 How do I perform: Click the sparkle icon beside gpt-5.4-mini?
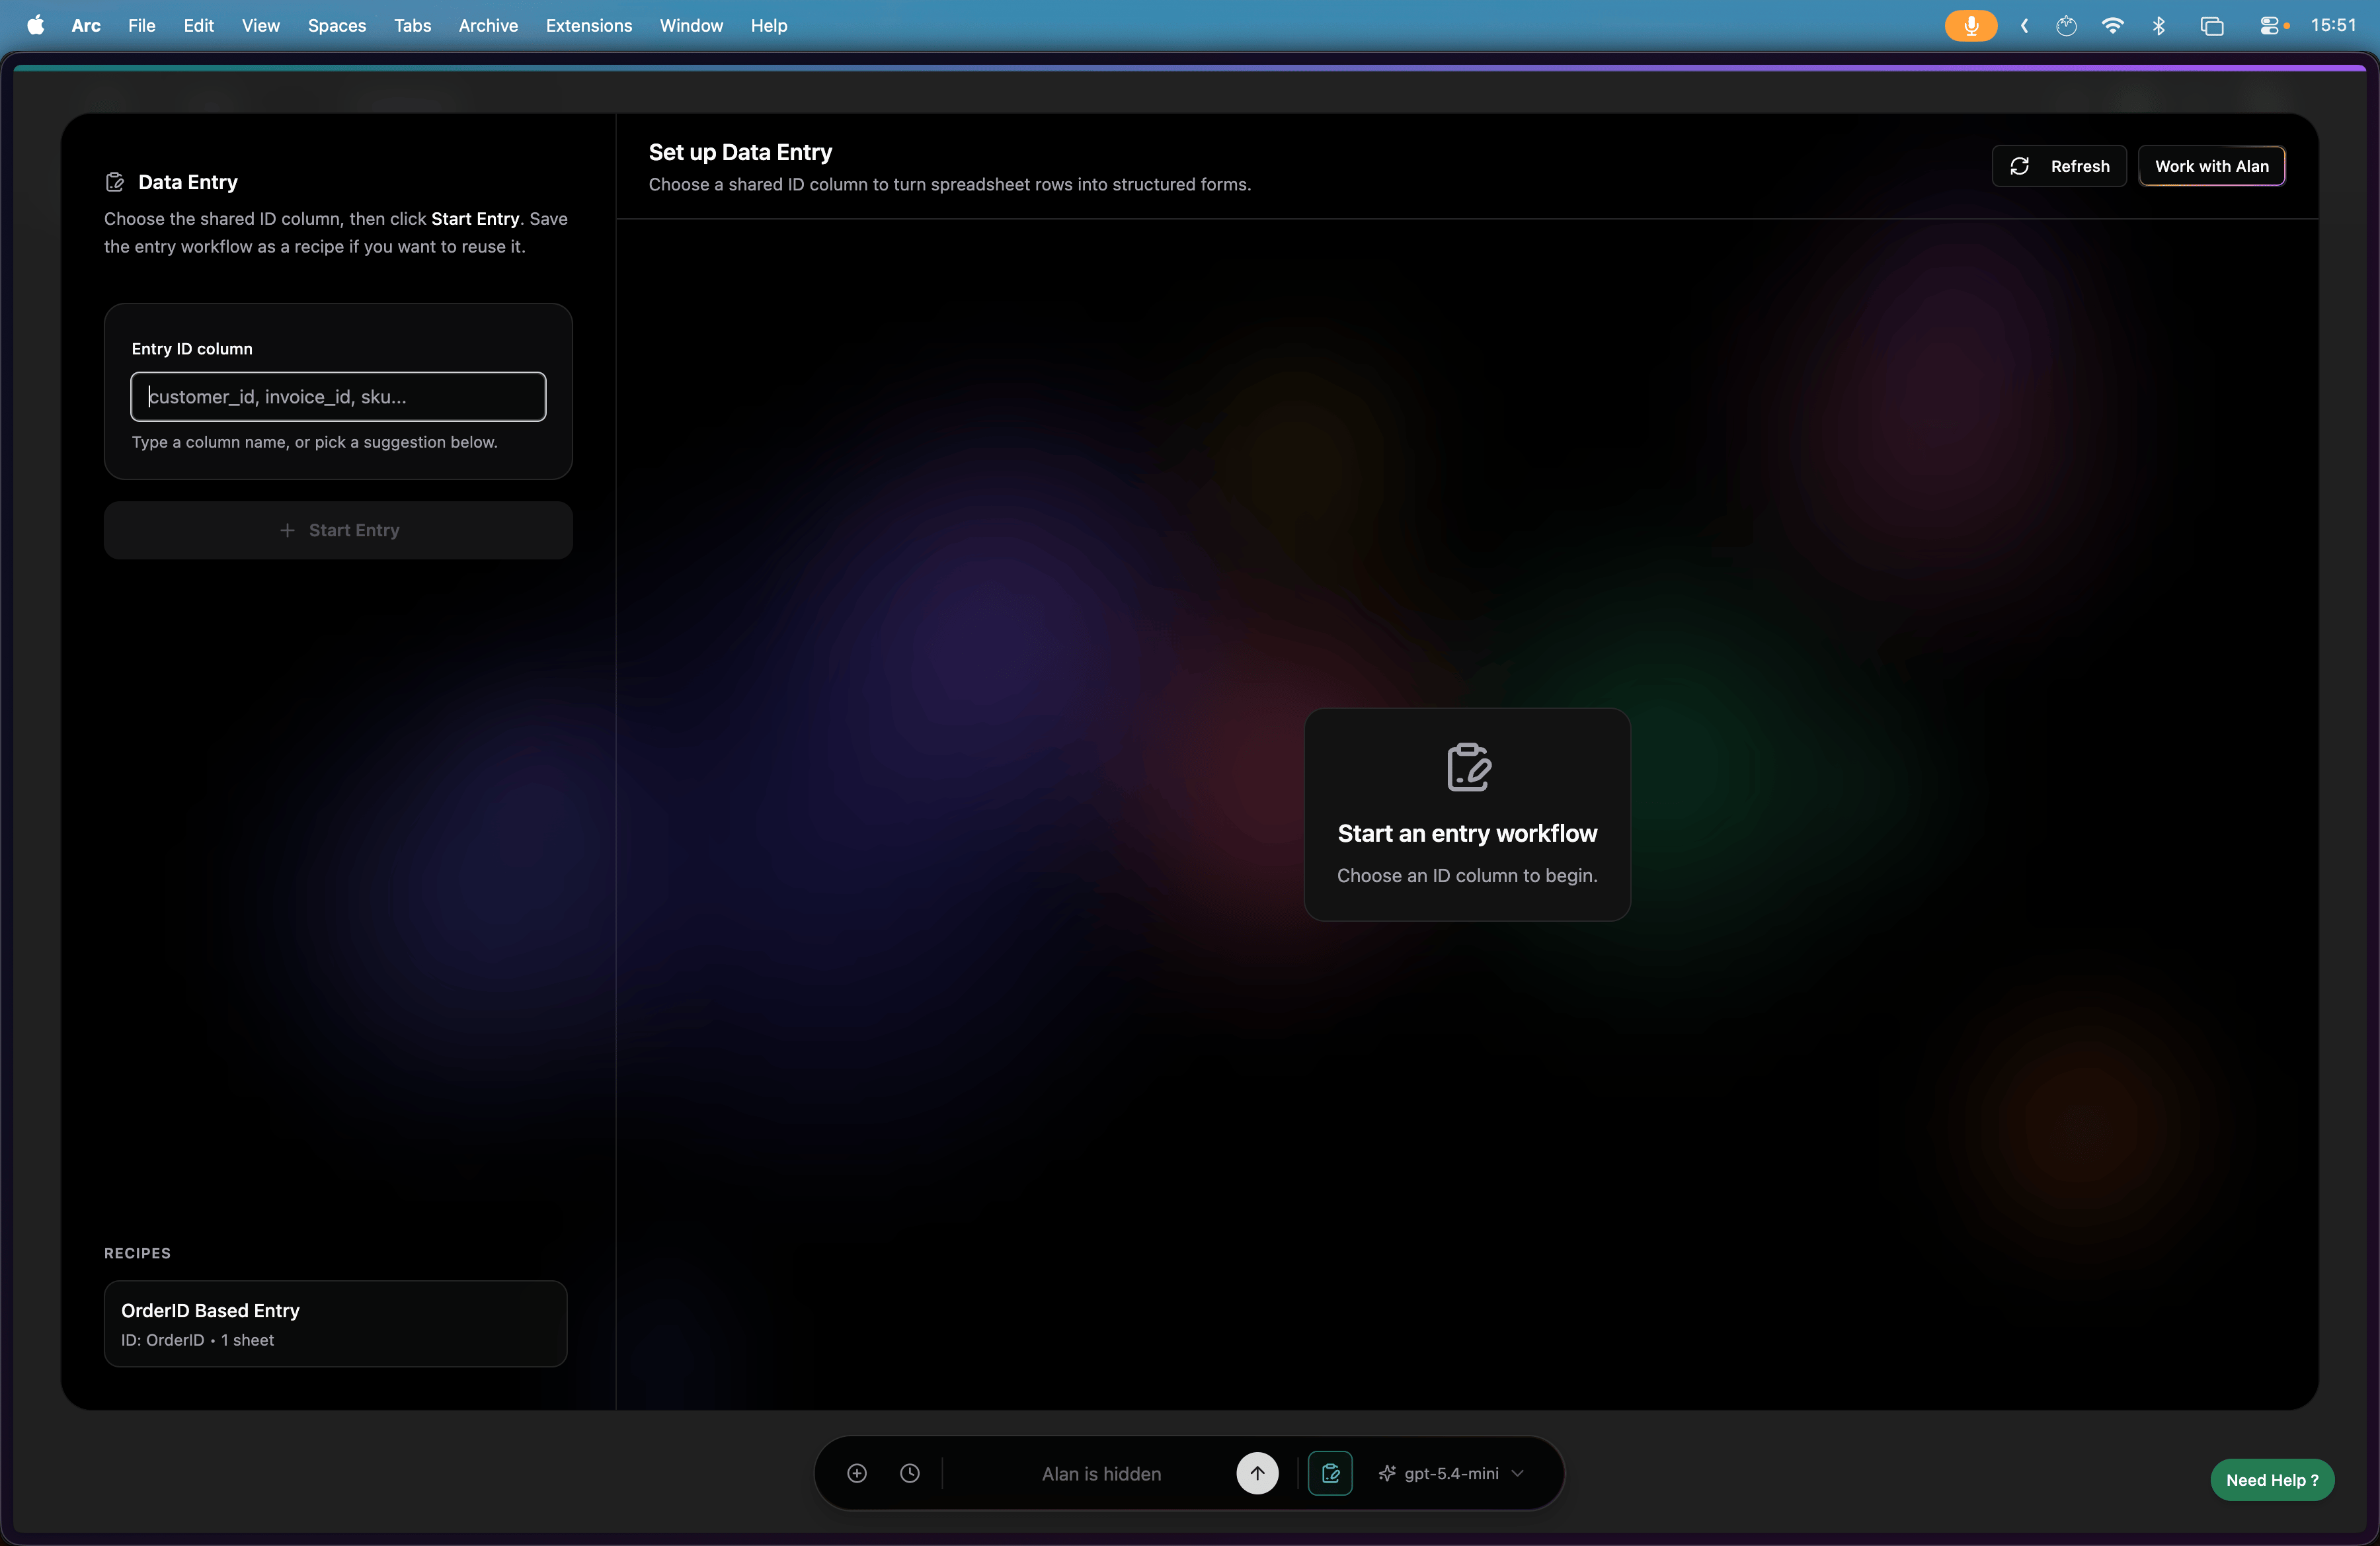[x=1387, y=1473]
